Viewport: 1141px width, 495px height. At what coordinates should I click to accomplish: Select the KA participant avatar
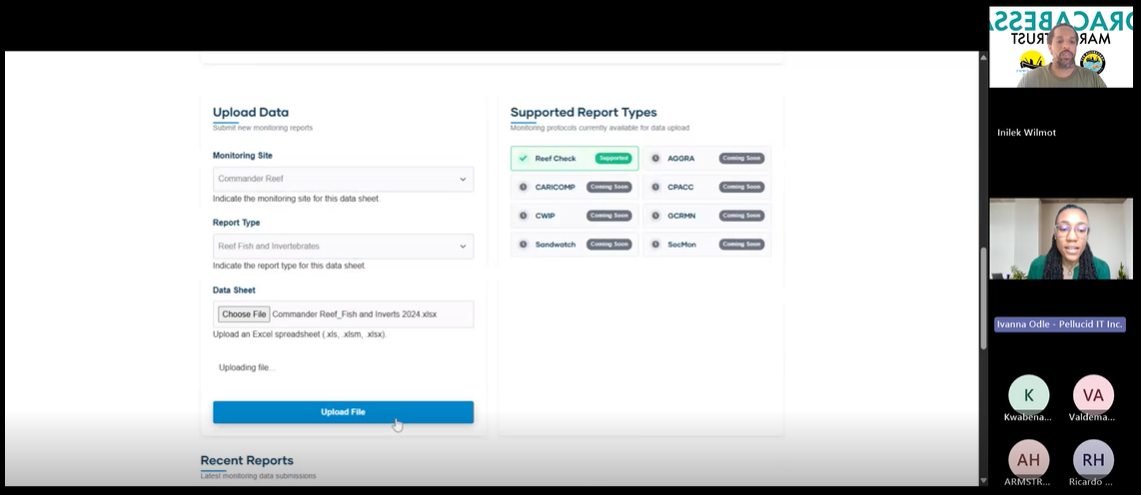(1028, 394)
